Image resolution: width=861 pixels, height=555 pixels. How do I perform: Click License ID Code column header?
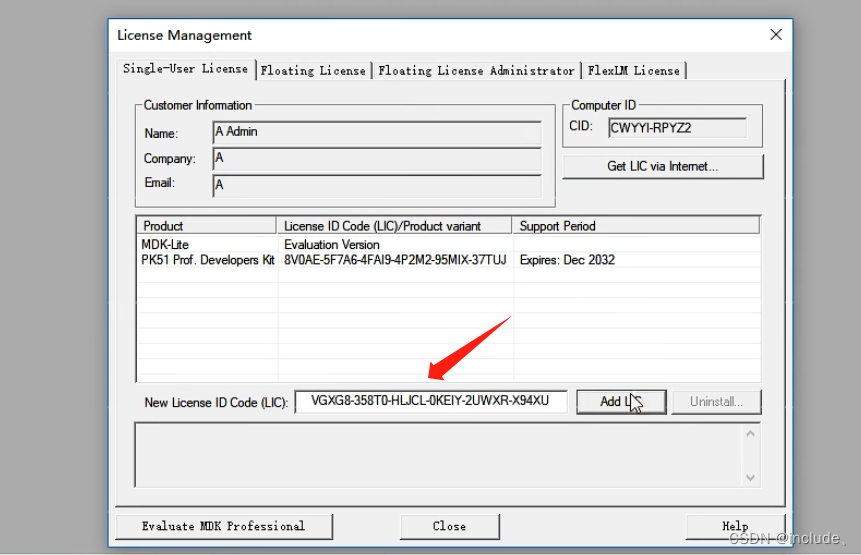tap(394, 226)
